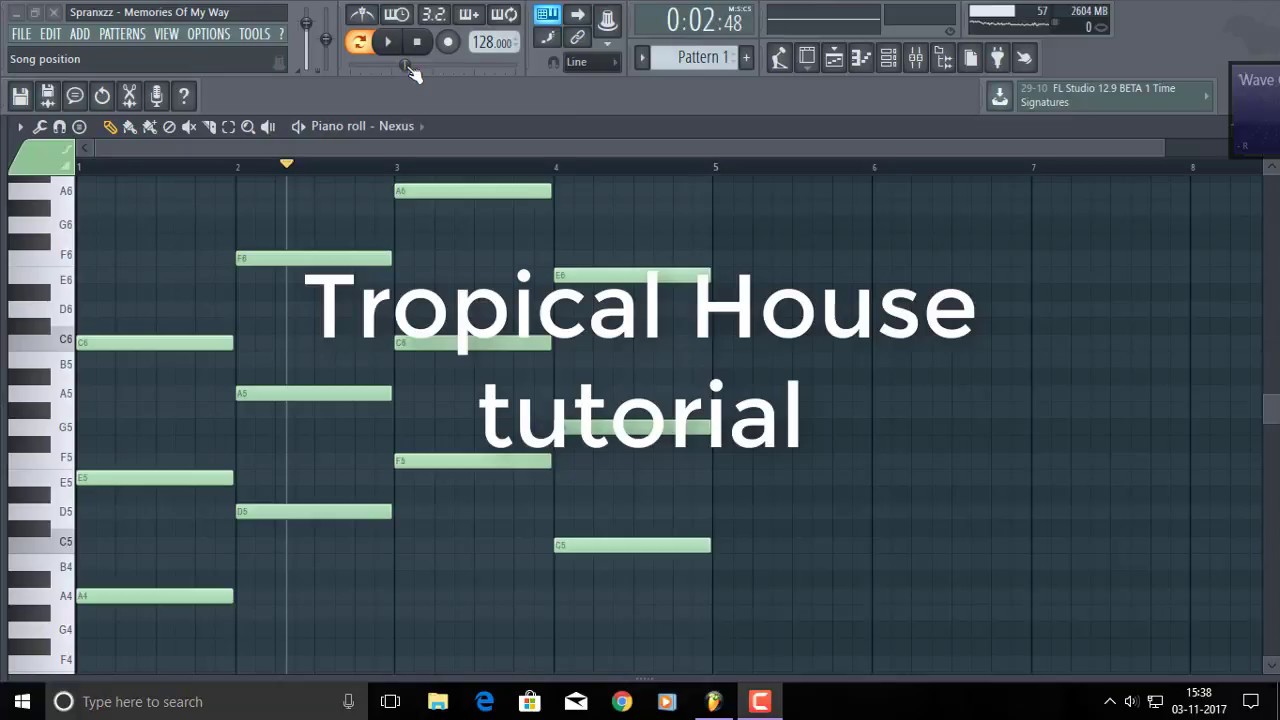Click the Undo history icon
The width and height of the screenshot is (1280, 720).
click(x=102, y=96)
